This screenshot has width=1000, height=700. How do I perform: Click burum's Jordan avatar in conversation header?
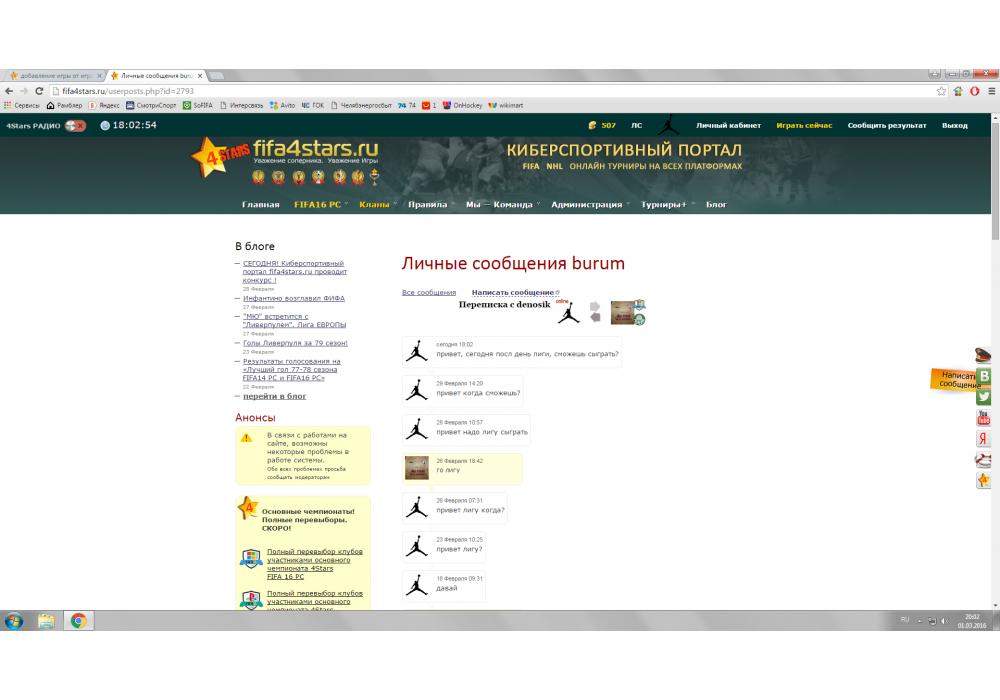coord(568,312)
